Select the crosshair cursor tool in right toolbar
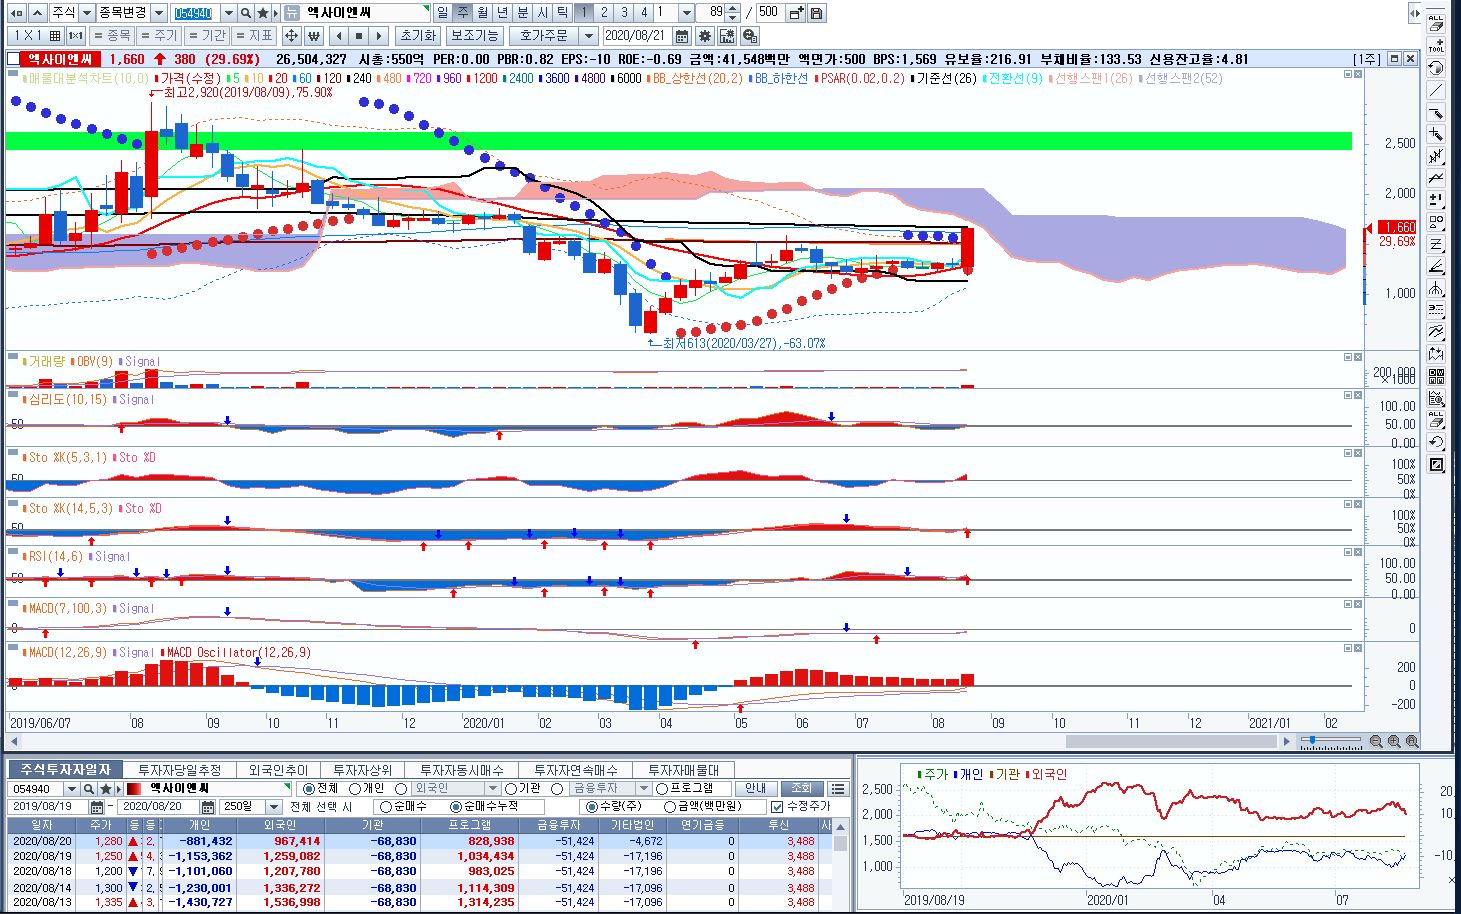 pyautogui.click(x=1436, y=134)
